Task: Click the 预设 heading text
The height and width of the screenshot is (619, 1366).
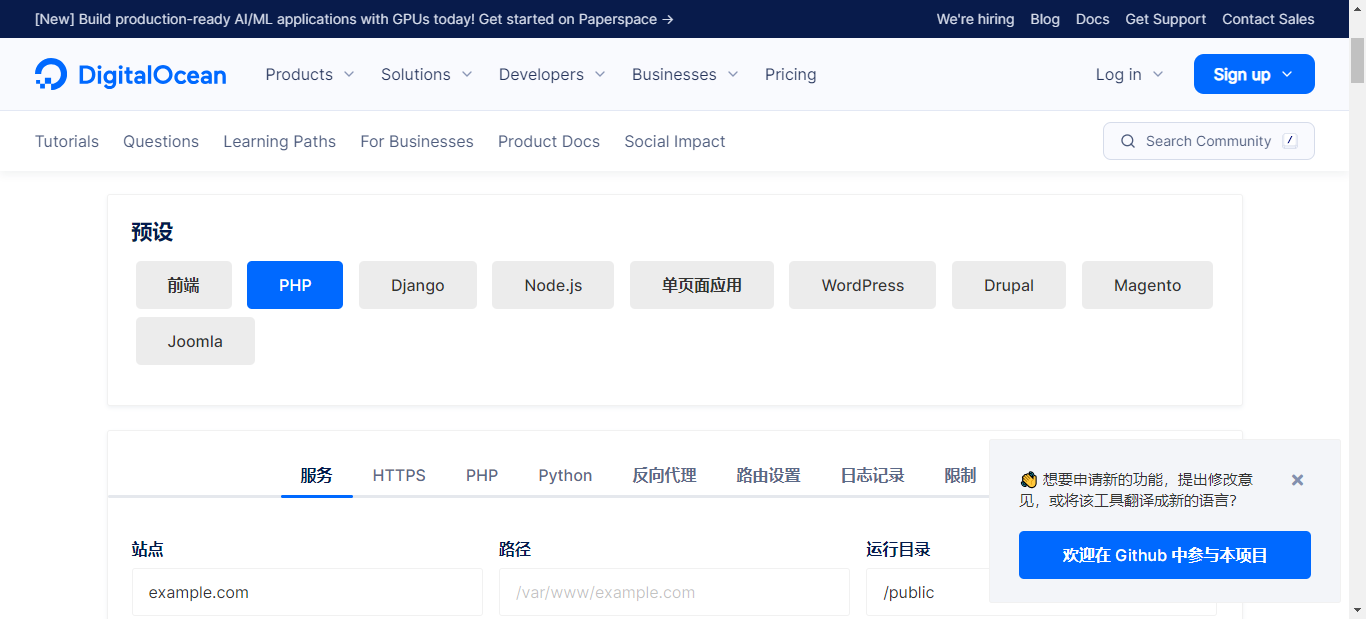Action: (152, 232)
